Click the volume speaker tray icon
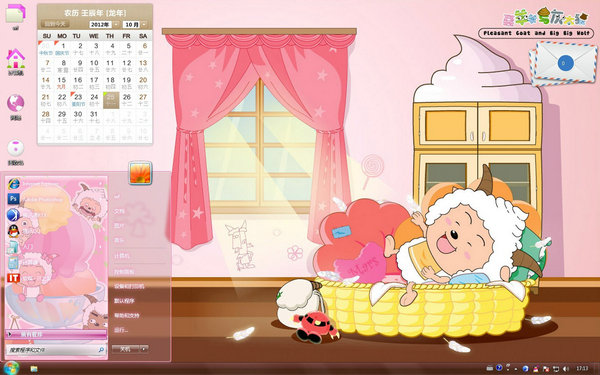This screenshot has height=375, width=600. click(566, 368)
